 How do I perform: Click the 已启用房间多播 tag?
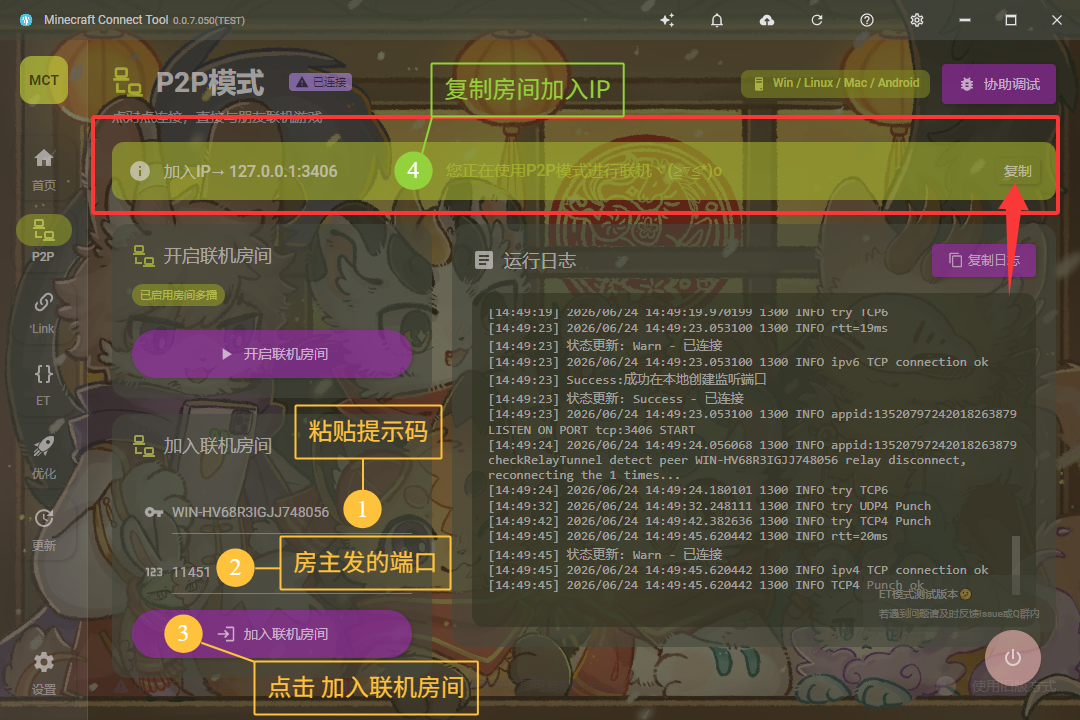tap(178, 295)
